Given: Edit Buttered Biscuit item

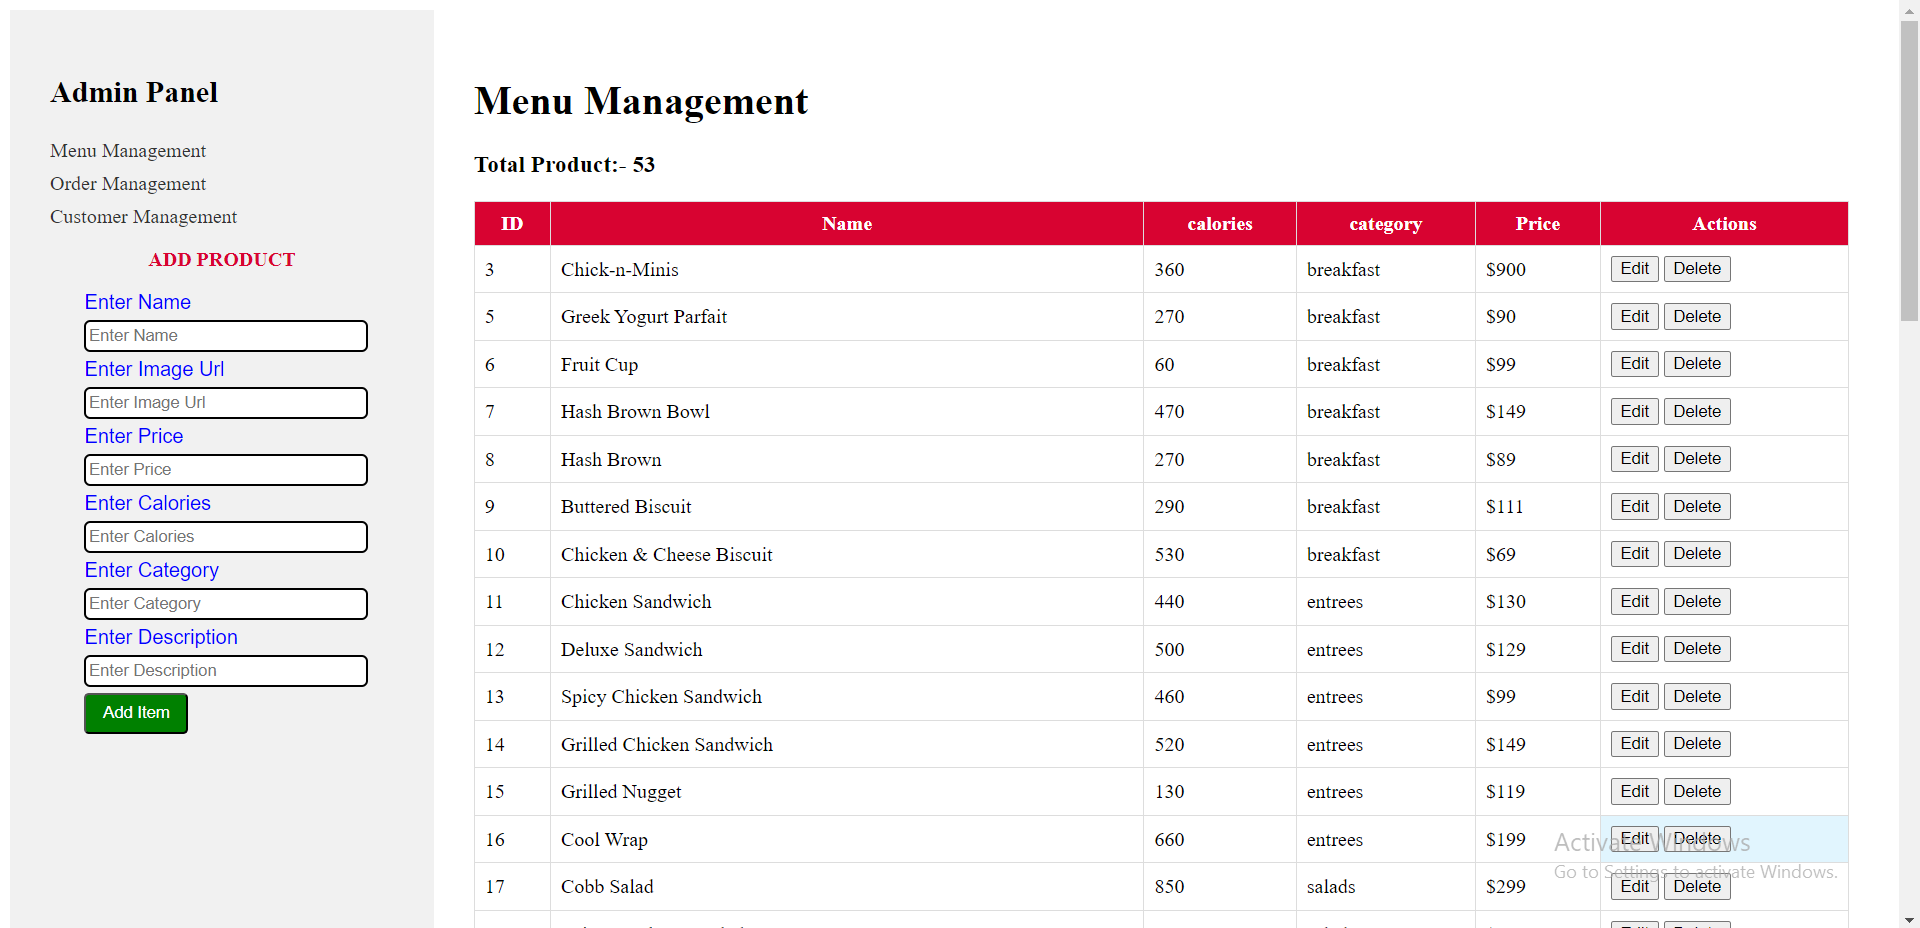Looking at the screenshot, I should point(1634,507).
